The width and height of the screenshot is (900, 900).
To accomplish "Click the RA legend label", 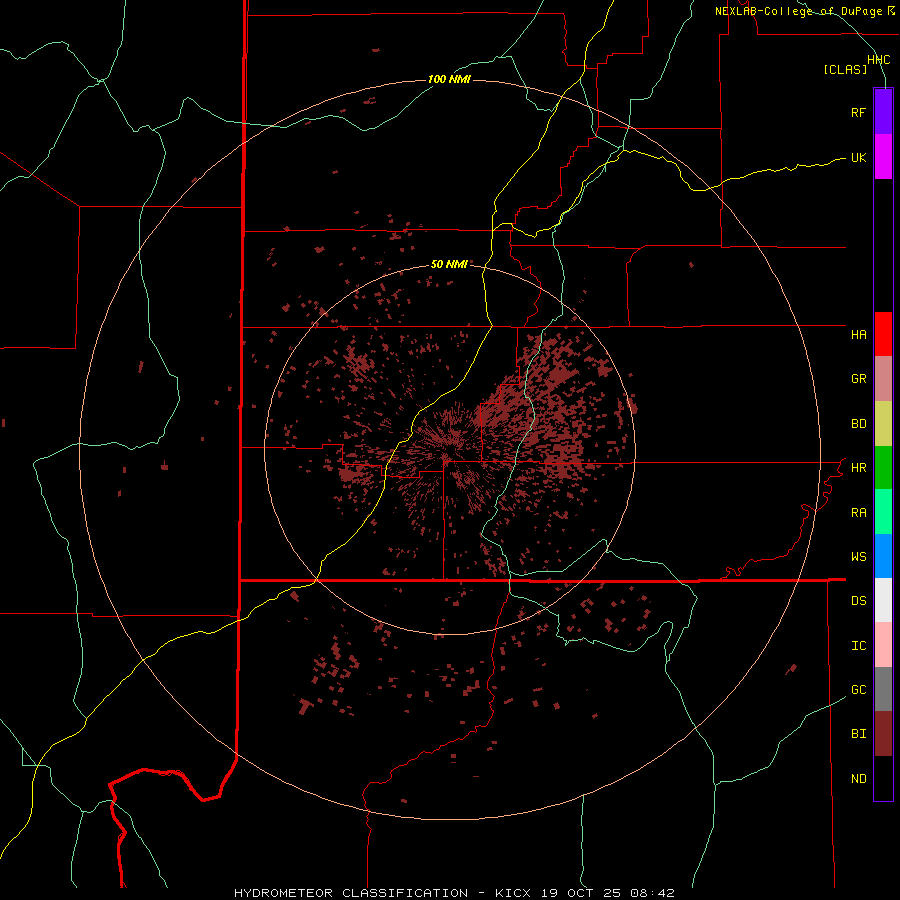I will (858, 513).
